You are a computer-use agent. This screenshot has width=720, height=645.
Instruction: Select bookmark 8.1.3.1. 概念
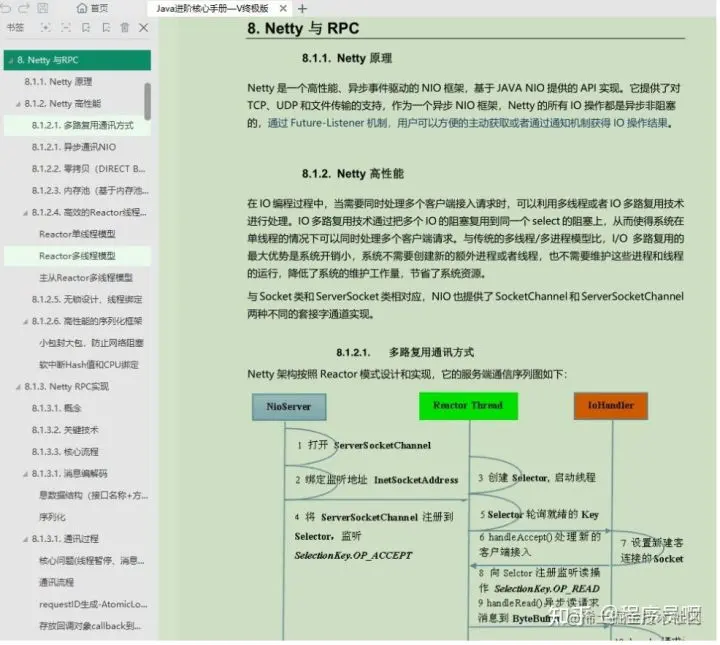(x=56, y=408)
